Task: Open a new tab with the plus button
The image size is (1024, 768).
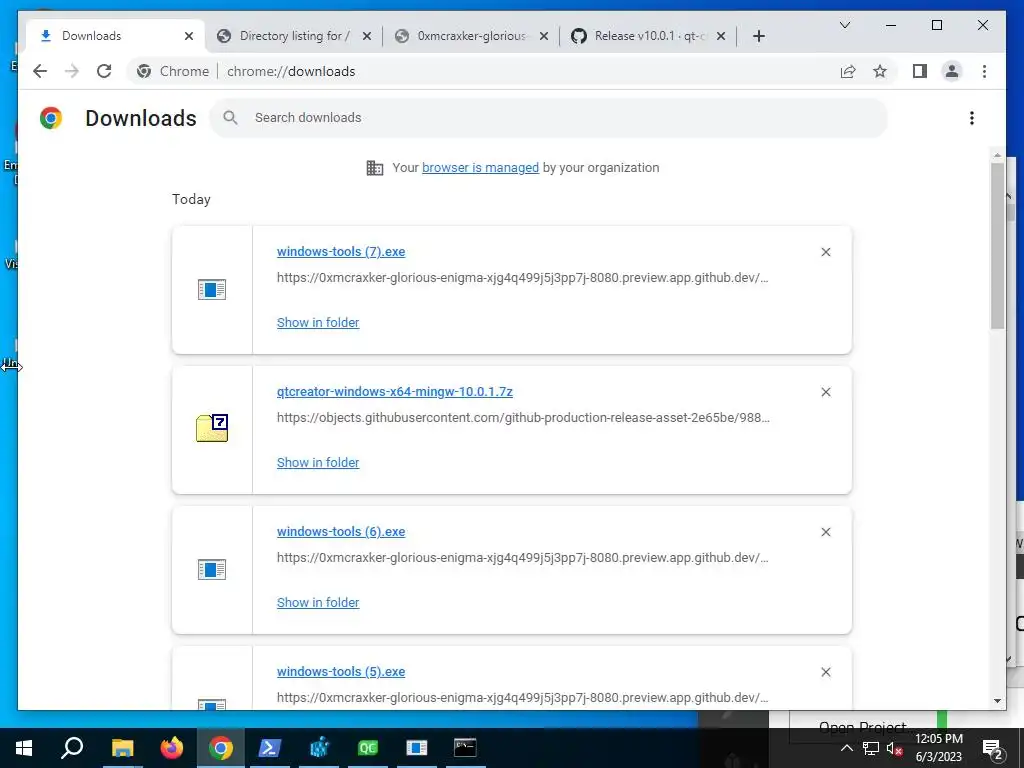Action: [758, 36]
